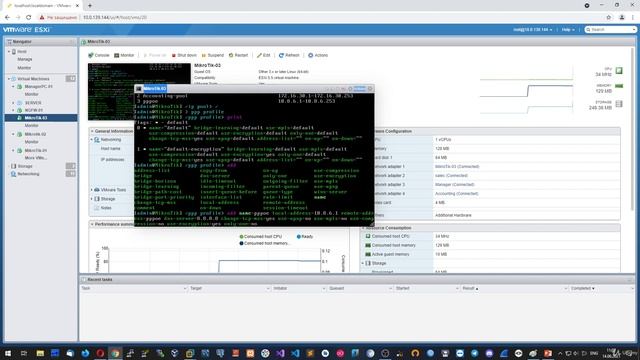Screen dimensions: 640x360
Task: Sort recent tasks by Task column
Action: pyautogui.click(x=133, y=289)
